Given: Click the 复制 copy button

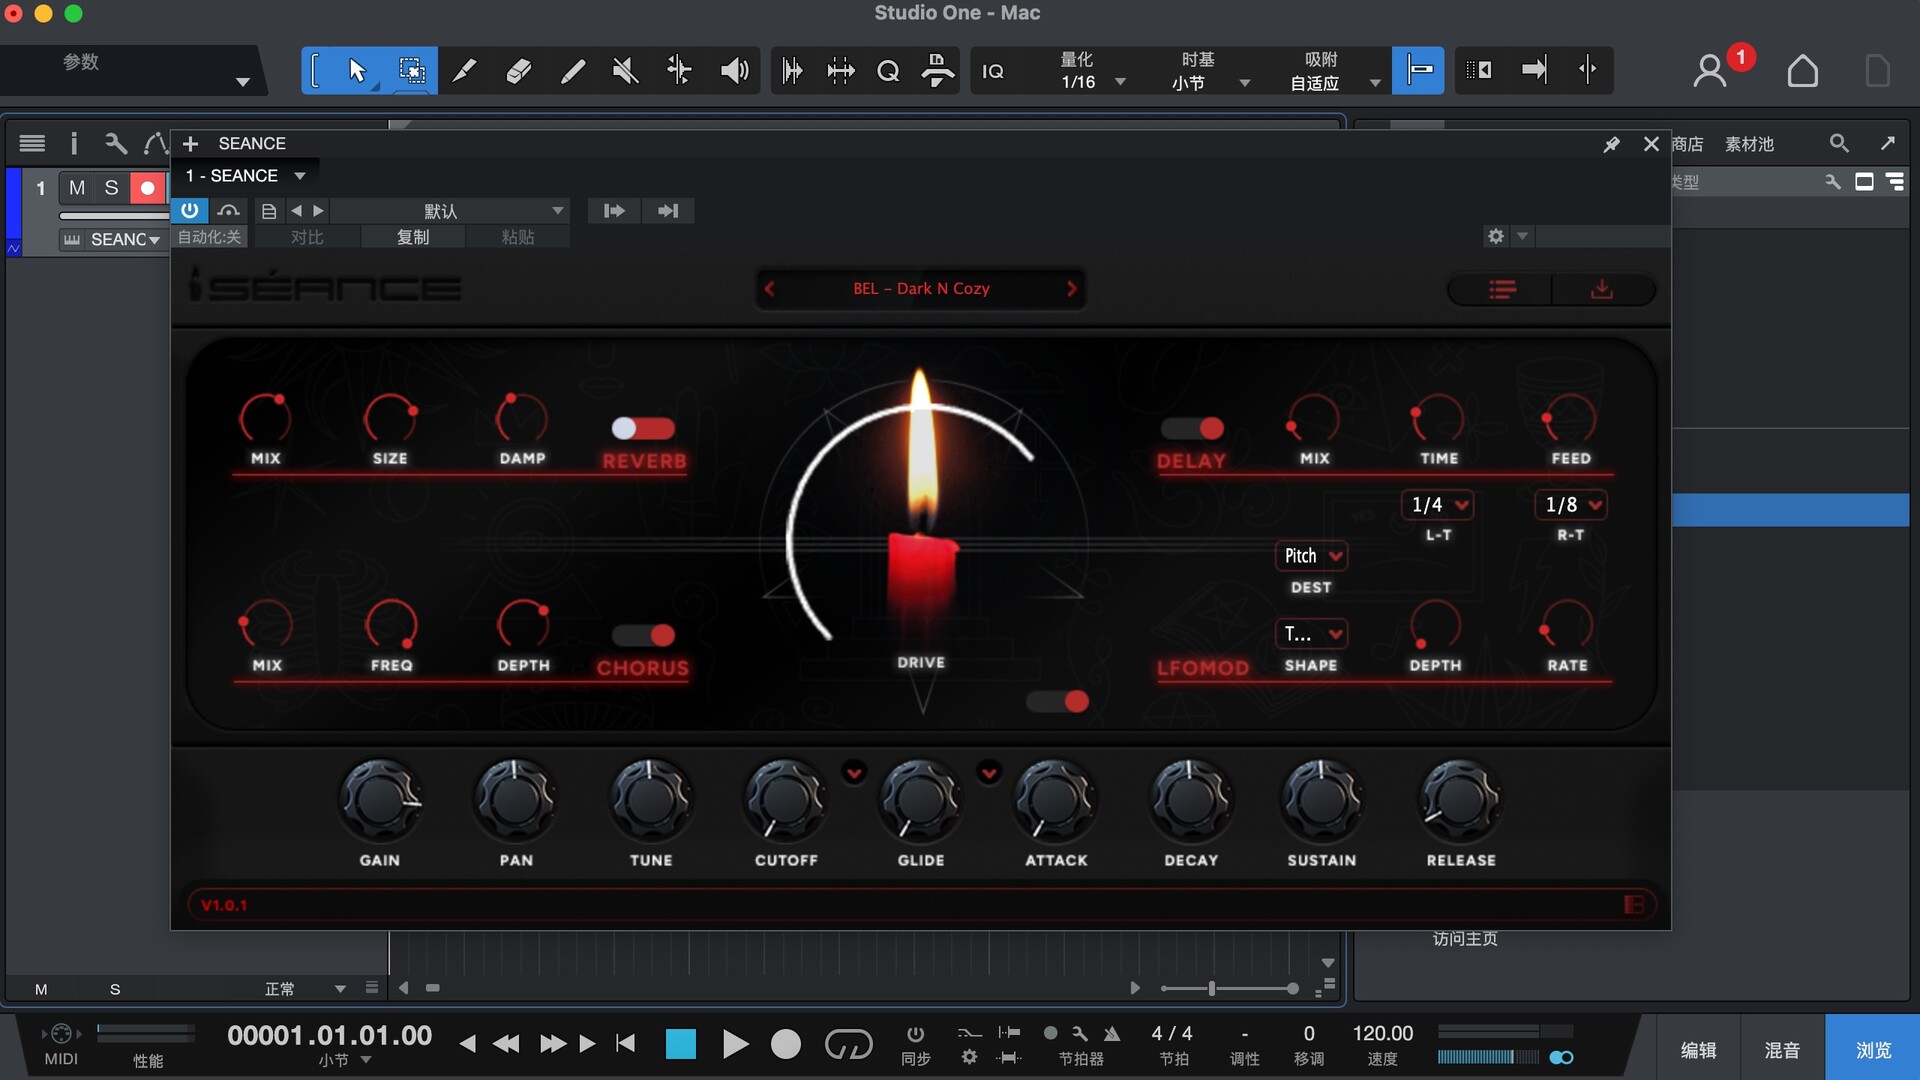Looking at the screenshot, I should tap(413, 237).
